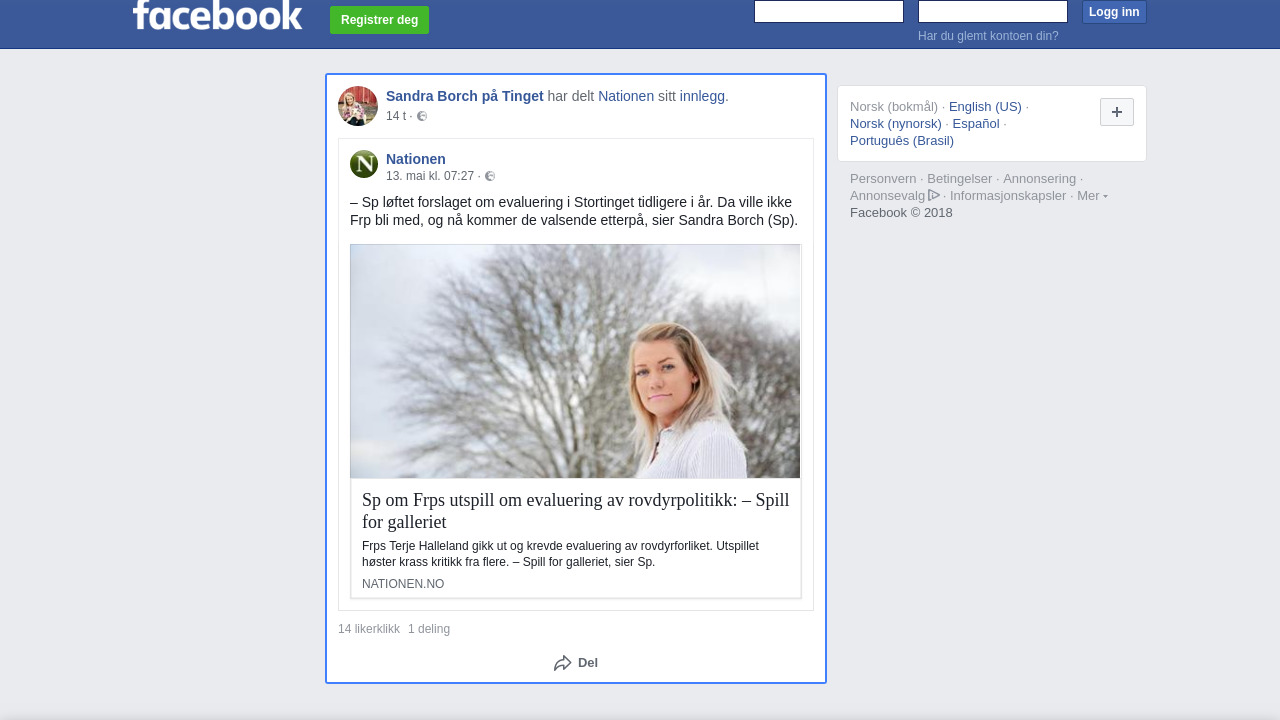Click the 14 t timestamp
The height and width of the screenshot is (720, 1280).
pyautogui.click(x=396, y=116)
